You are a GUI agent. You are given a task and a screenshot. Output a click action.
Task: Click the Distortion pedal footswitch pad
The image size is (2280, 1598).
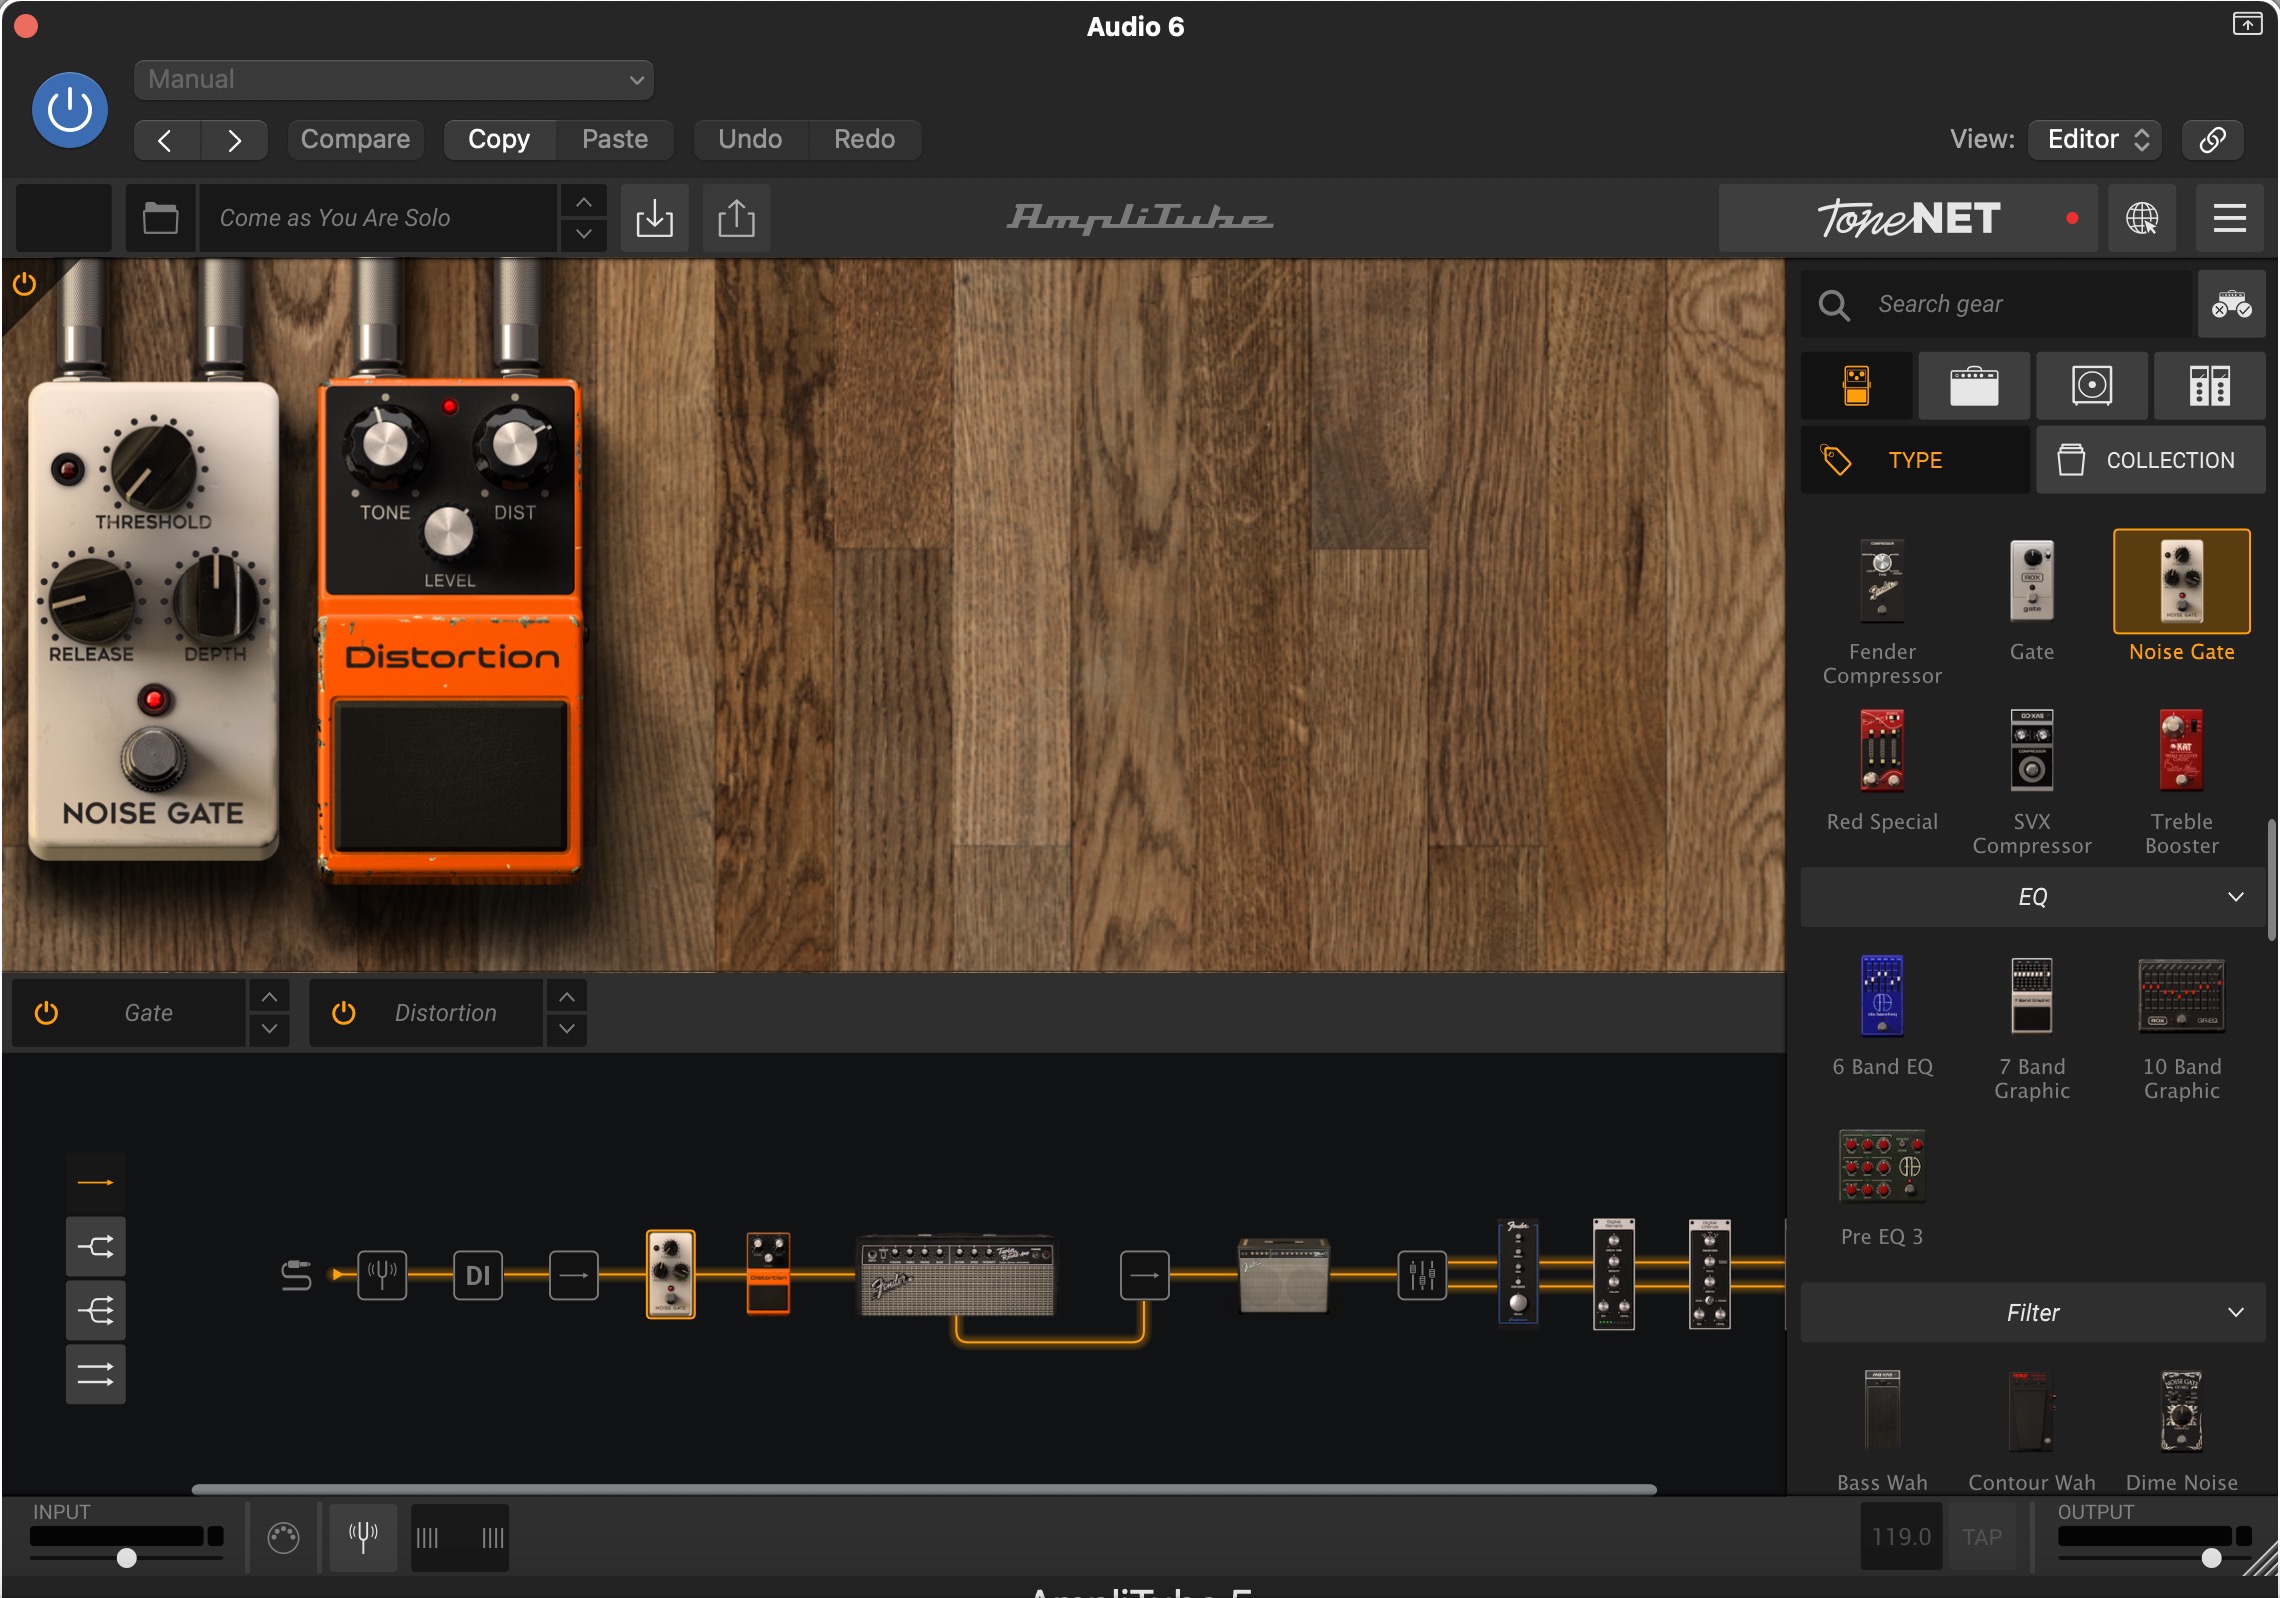[x=451, y=777]
